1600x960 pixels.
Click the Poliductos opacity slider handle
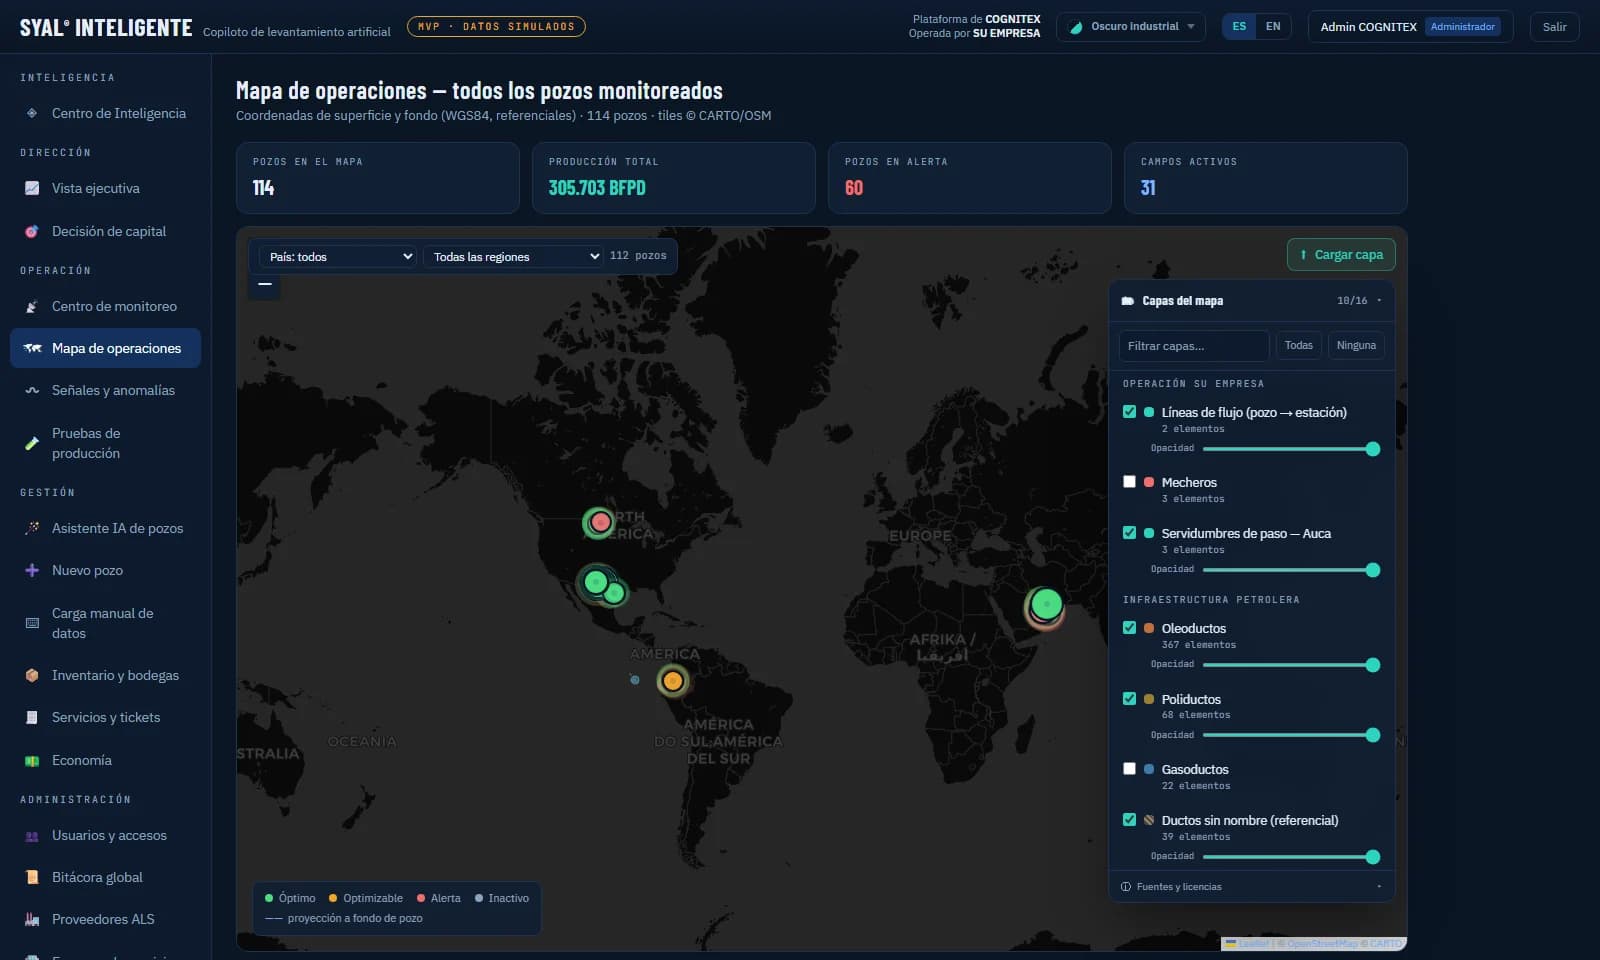pos(1373,735)
